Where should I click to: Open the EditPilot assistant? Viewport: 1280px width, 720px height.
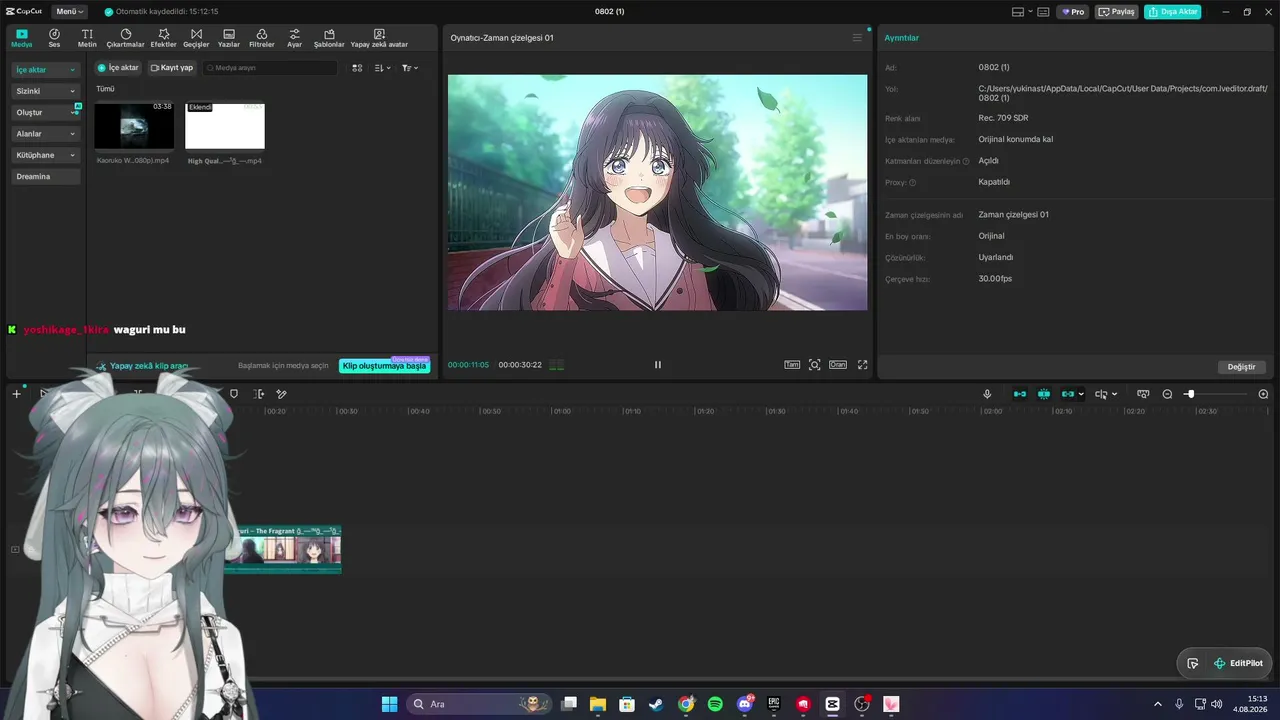pos(1238,663)
